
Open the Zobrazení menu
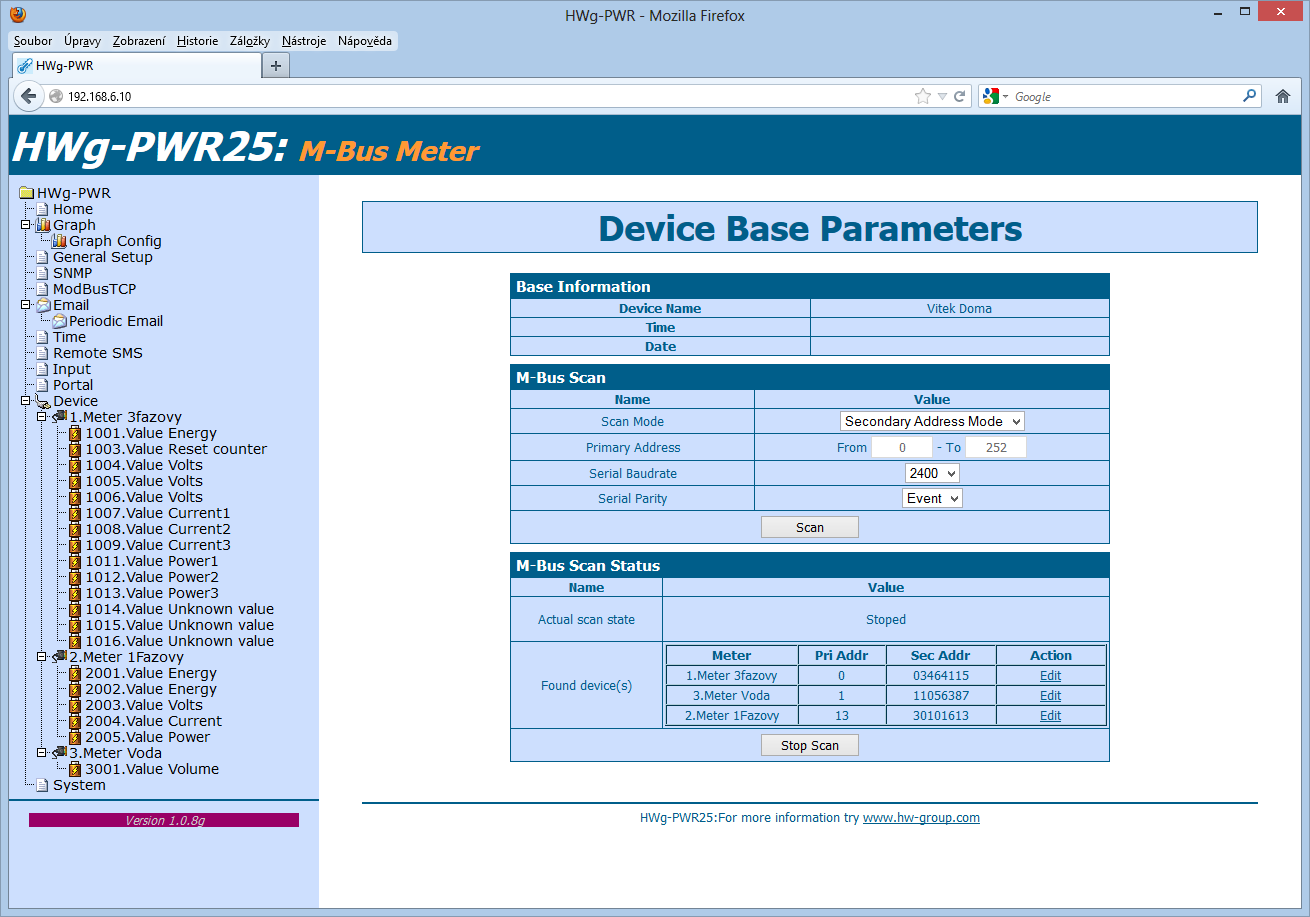[x=139, y=41]
